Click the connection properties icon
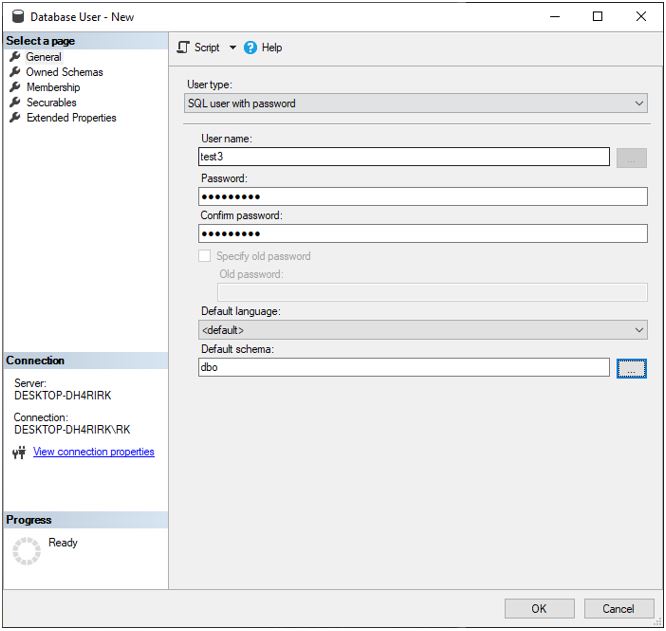The width and height of the screenshot is (666, 631). tap(19, 452)
